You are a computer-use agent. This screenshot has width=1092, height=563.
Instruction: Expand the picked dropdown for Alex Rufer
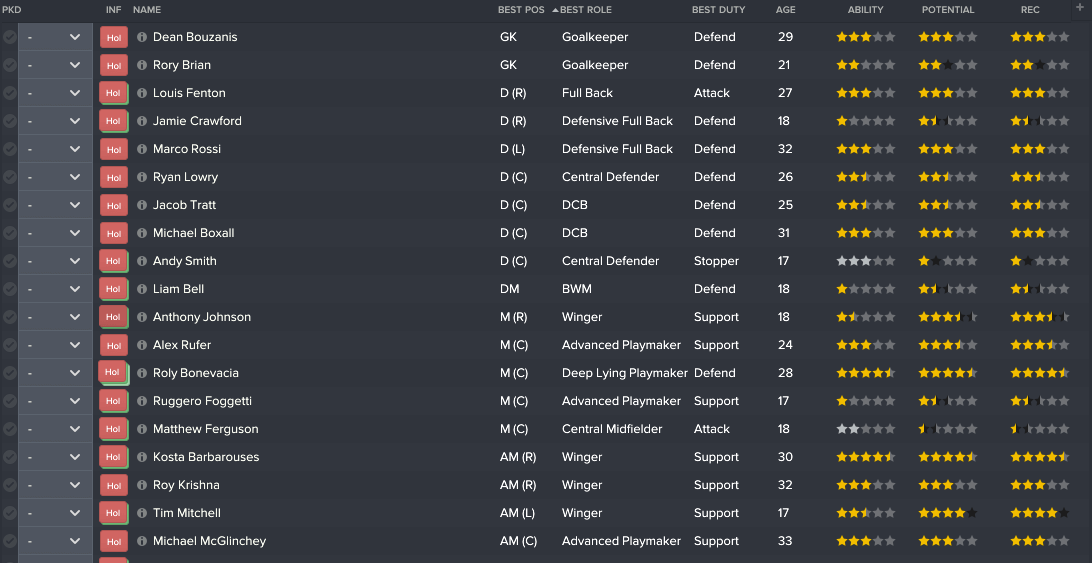[55, 345]
